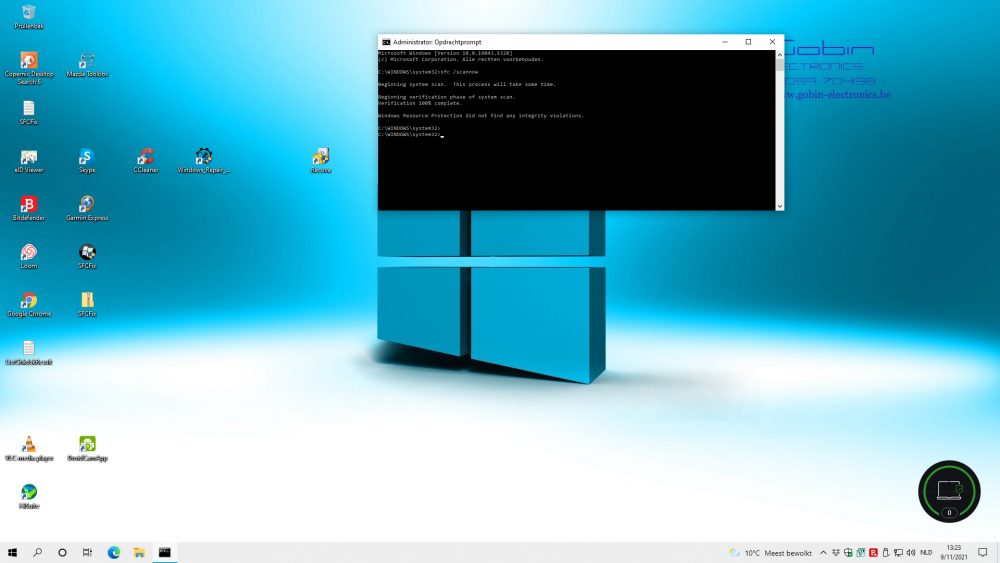1000x563 pixels.
Task: Open the Prullenbak recycle bin icon
Action: tap(29, 13)
